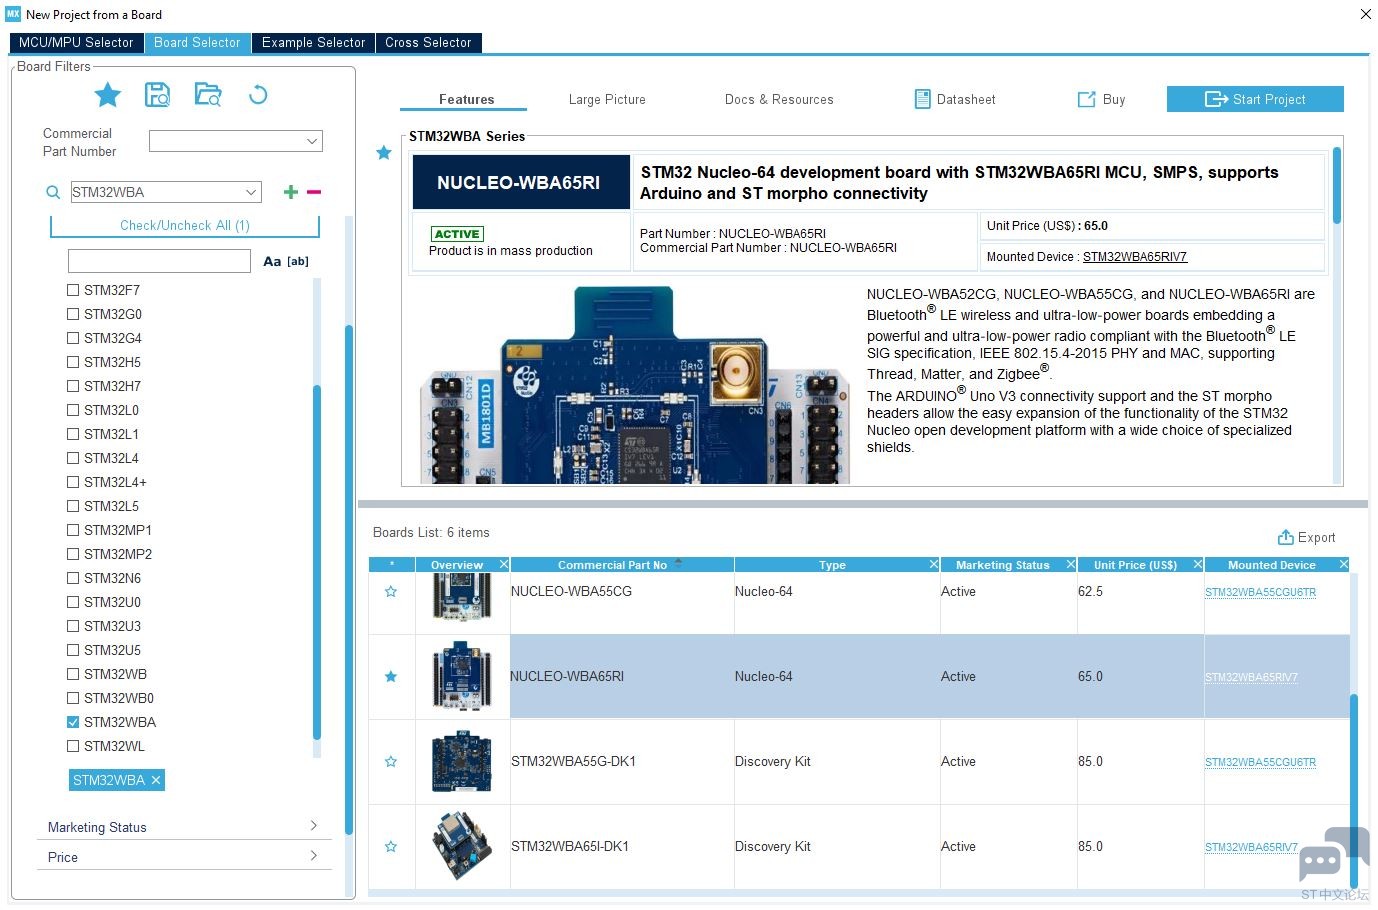This screenshot has height=910, width=1378.
Task: Close the Unit Price column
Action: point(1198,565)
